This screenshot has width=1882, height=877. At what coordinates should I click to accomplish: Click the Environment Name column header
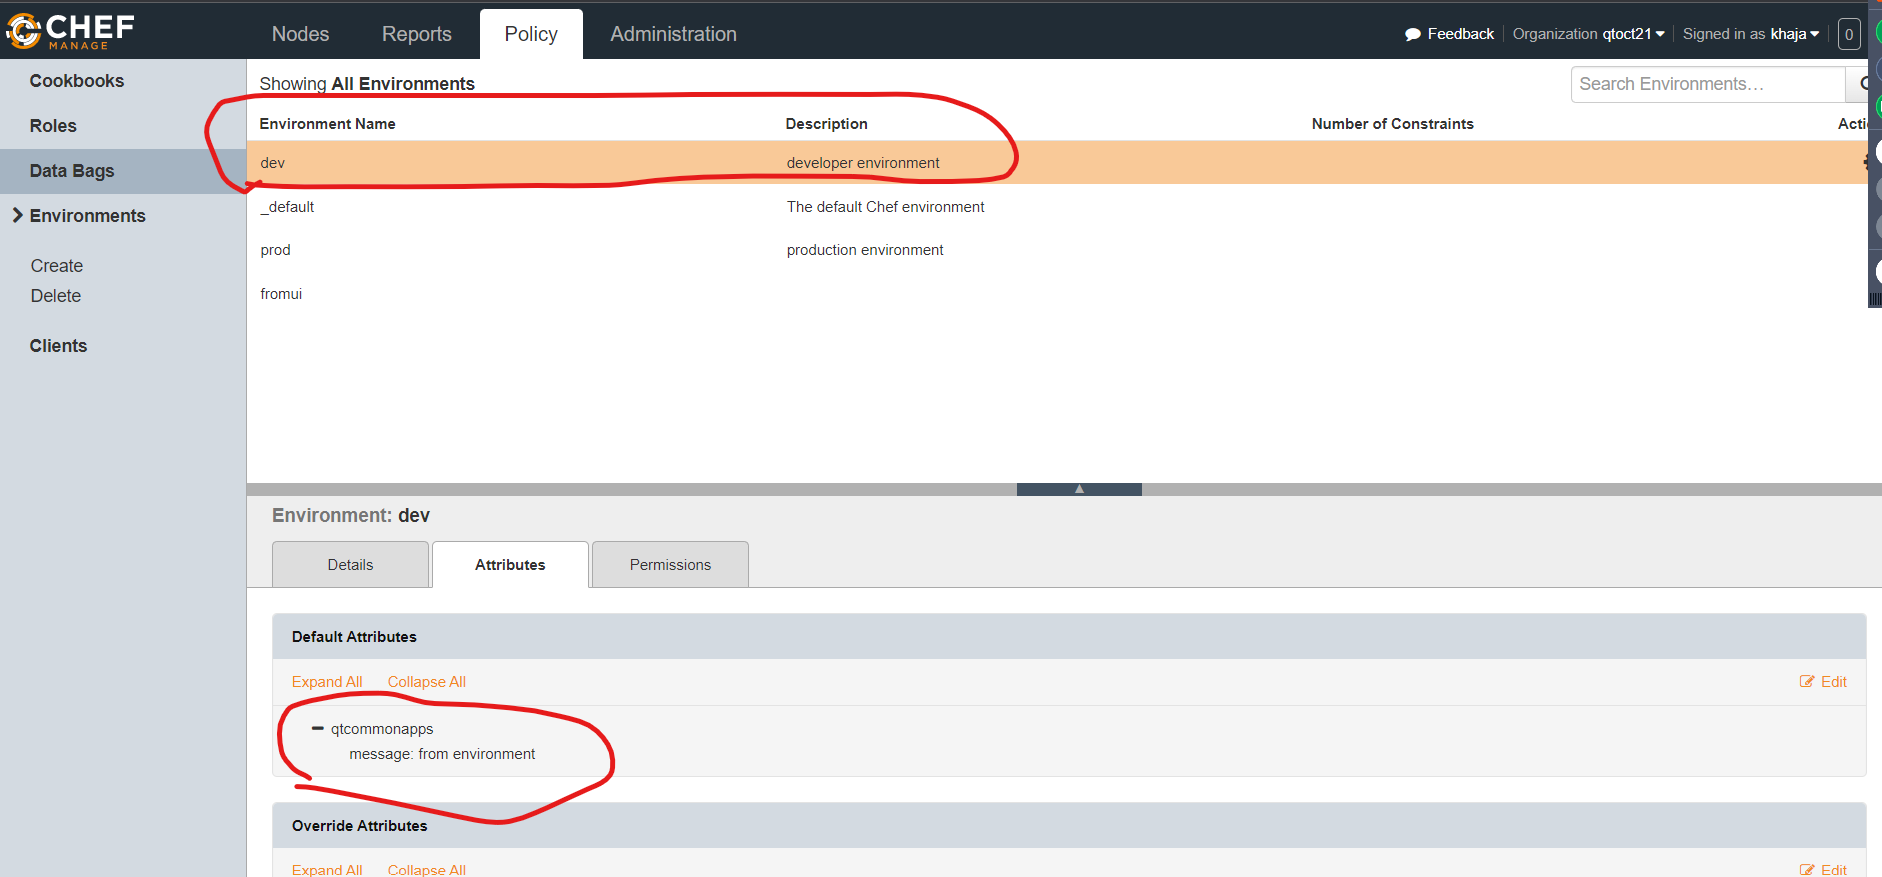327,124
